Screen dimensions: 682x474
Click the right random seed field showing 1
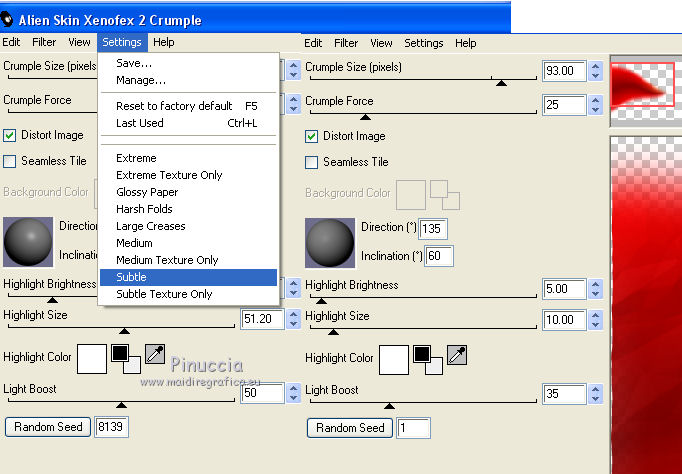[413, 428]
